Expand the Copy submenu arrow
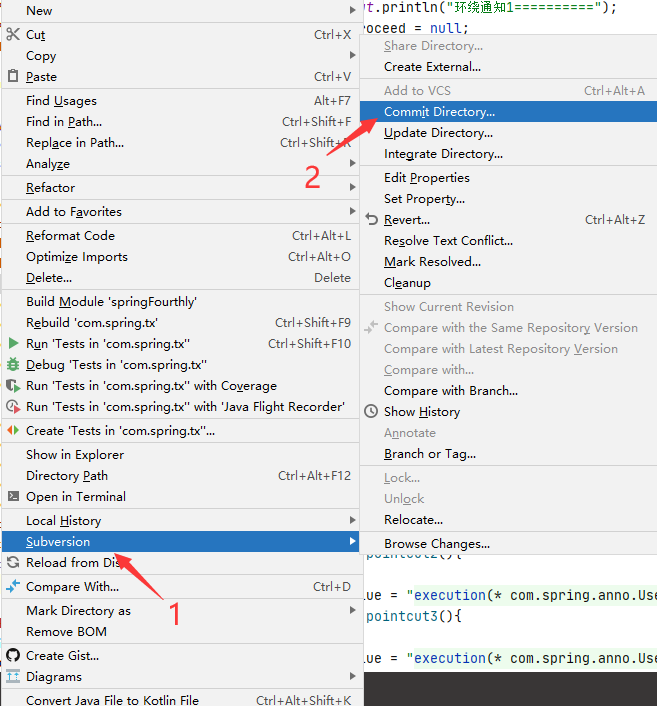Viewport: 657px width, 706px height. point(353,55)
